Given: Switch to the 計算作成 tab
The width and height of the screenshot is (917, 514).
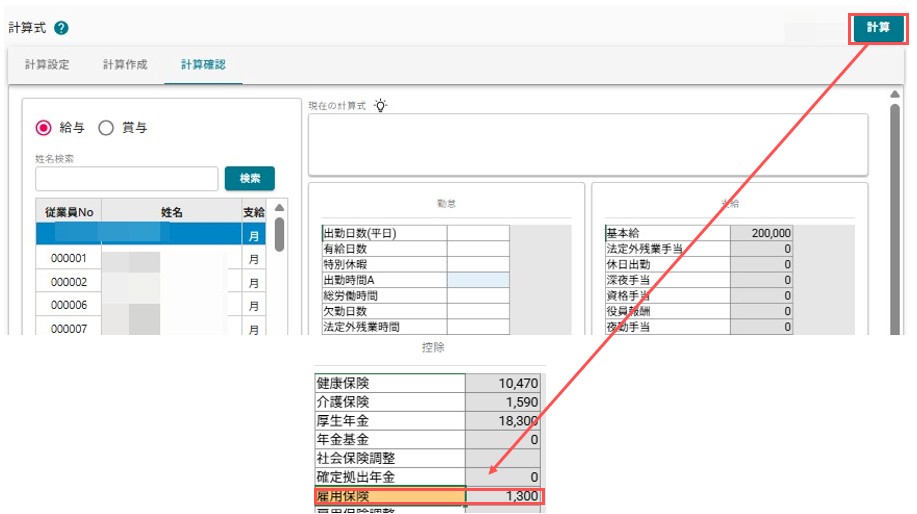Looking at the screenshot, I should click(x=125, y=64).
